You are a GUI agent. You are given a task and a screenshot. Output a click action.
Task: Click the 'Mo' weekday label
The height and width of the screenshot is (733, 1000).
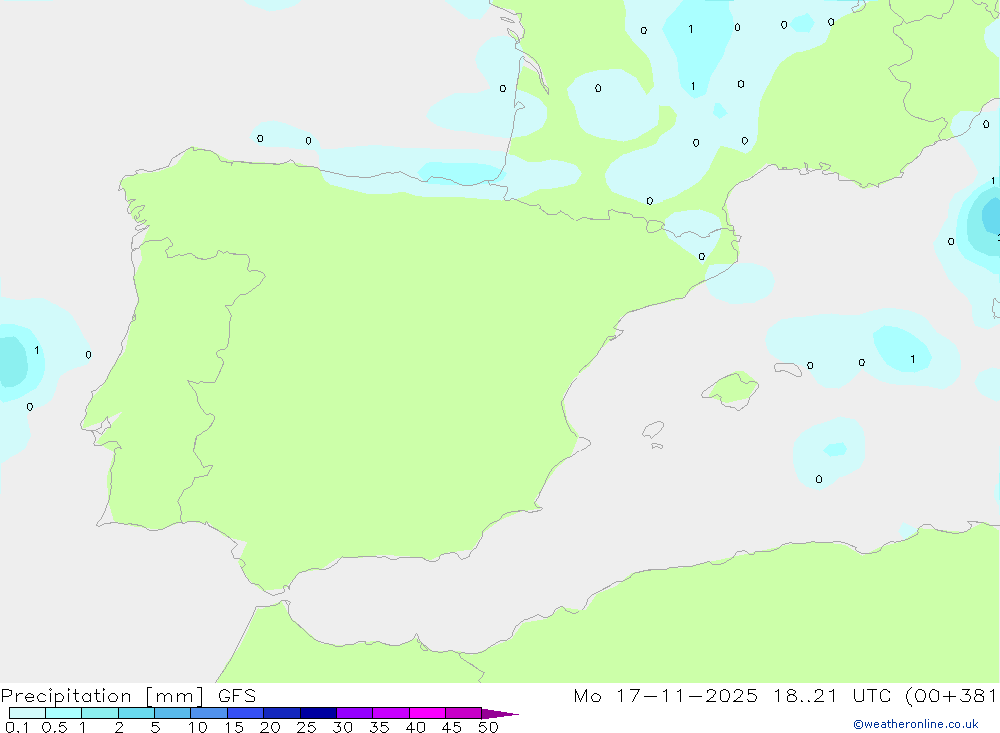(587, 696)
